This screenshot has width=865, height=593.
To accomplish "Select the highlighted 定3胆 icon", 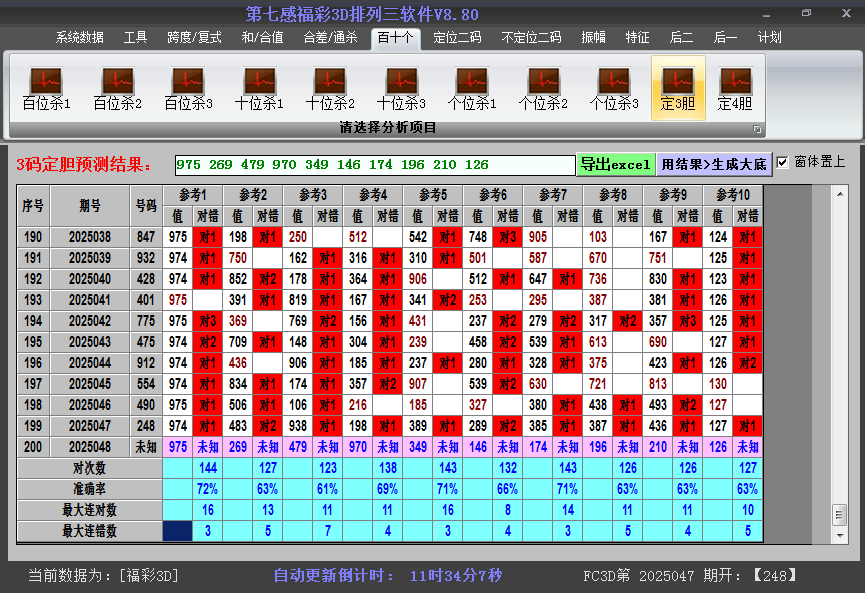I will pyautogui.click(x=678, y=88).
